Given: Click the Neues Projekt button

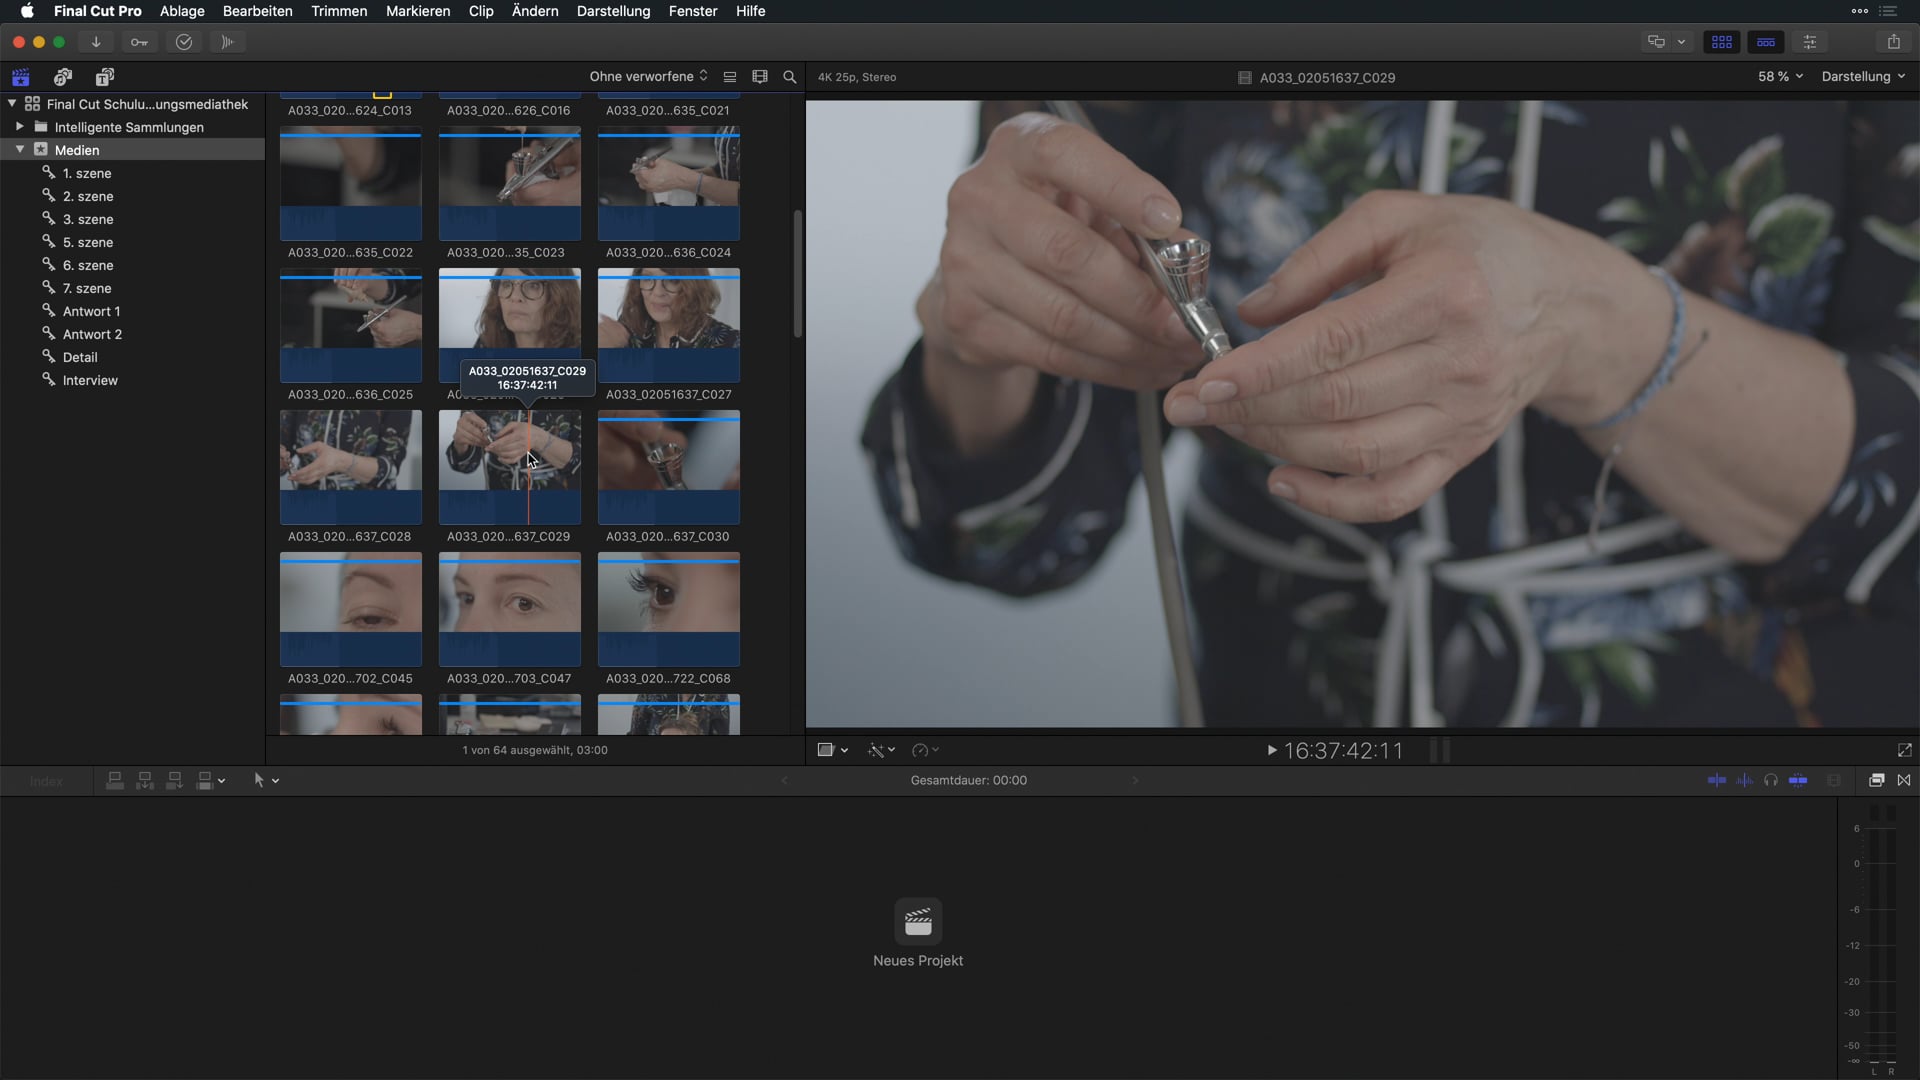Looking at the screenshot, I should [918, 922].
